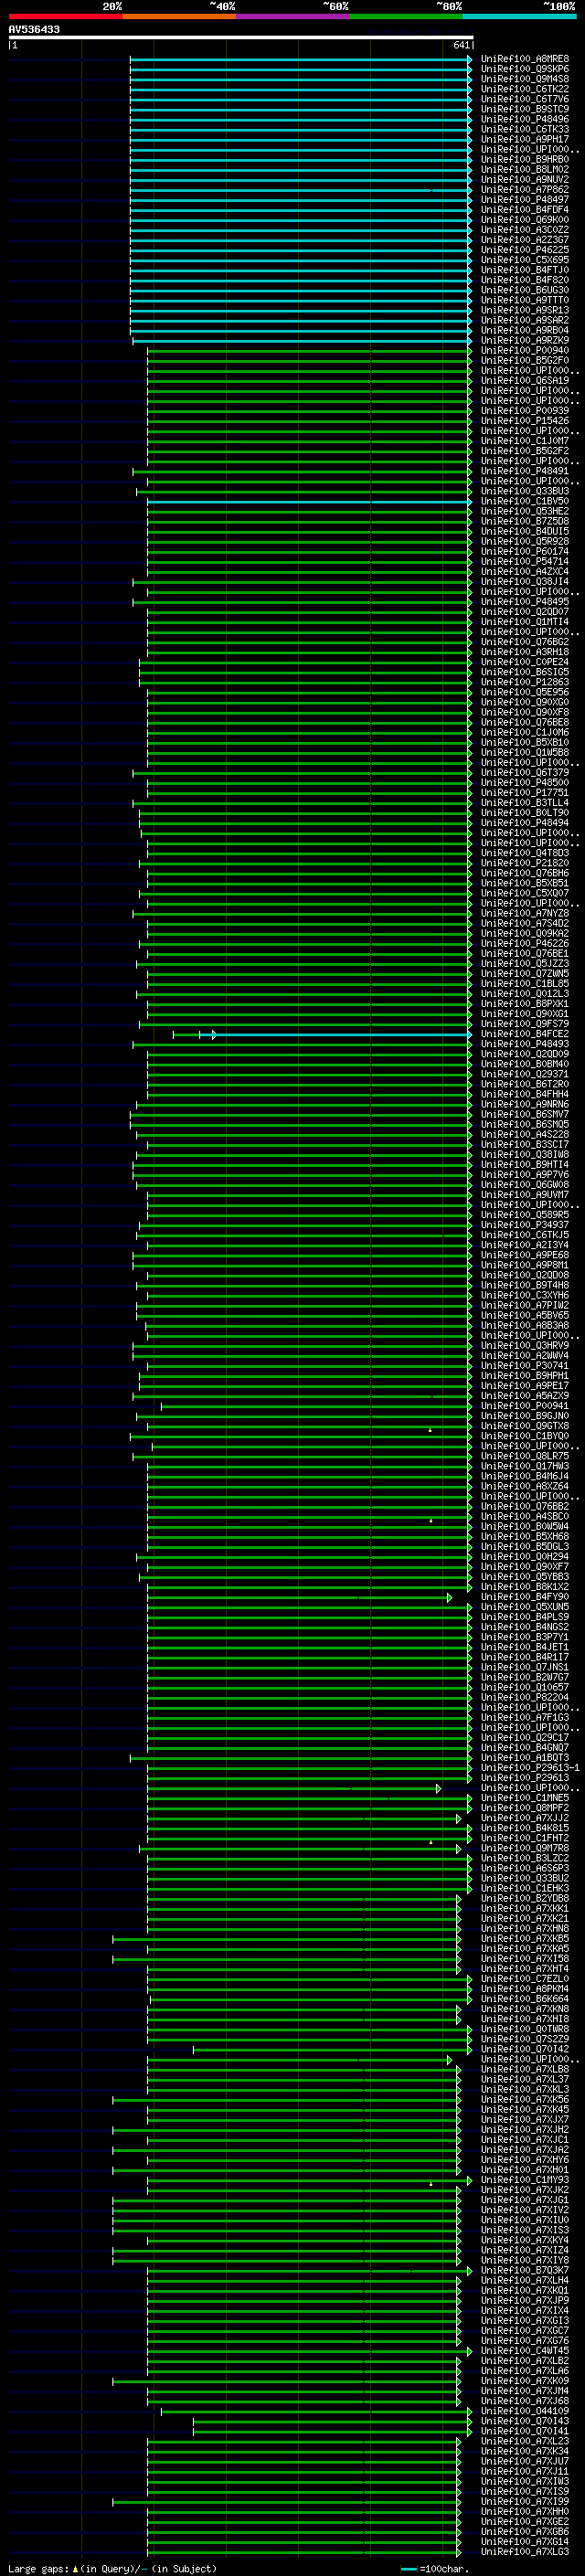Click hit label UniRef100_B2YDB8

[x=525, y=1898]
